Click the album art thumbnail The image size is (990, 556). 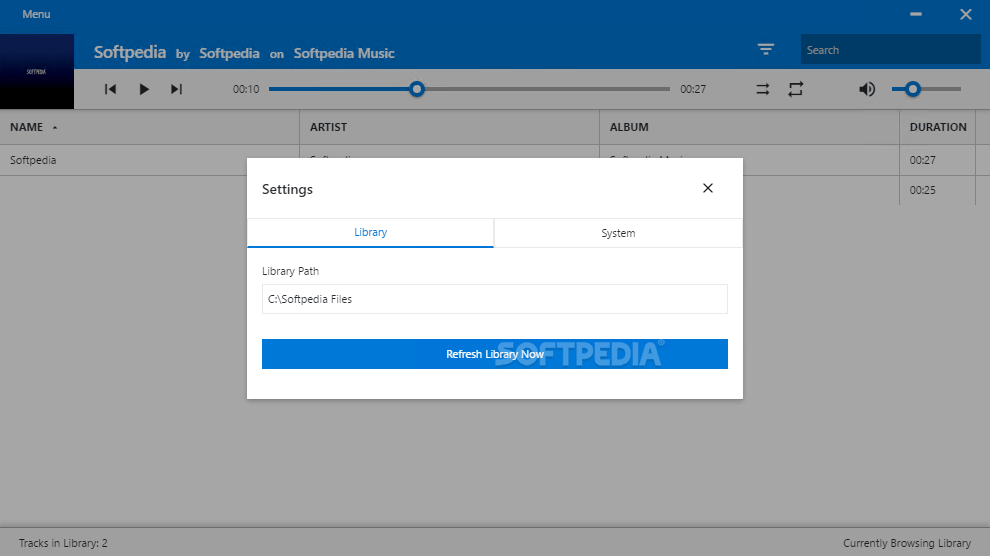pyautogui.click(x=37, y=71)
